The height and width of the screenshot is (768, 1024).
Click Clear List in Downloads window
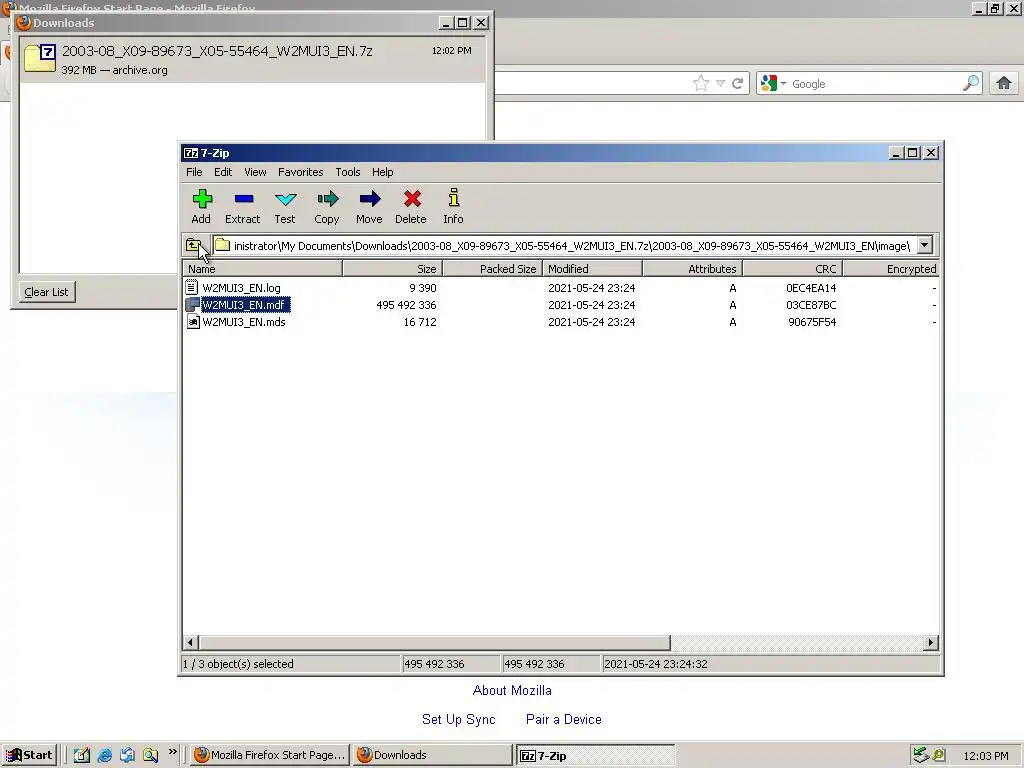point(46,292)
